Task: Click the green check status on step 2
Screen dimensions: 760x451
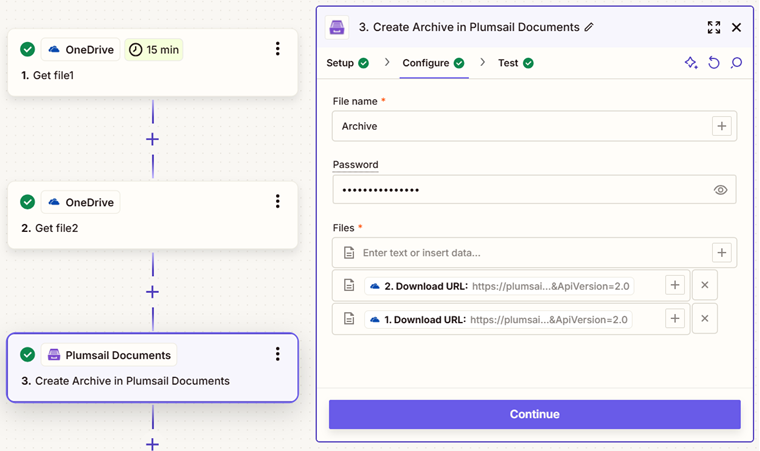Action: [x=28, y=202]
